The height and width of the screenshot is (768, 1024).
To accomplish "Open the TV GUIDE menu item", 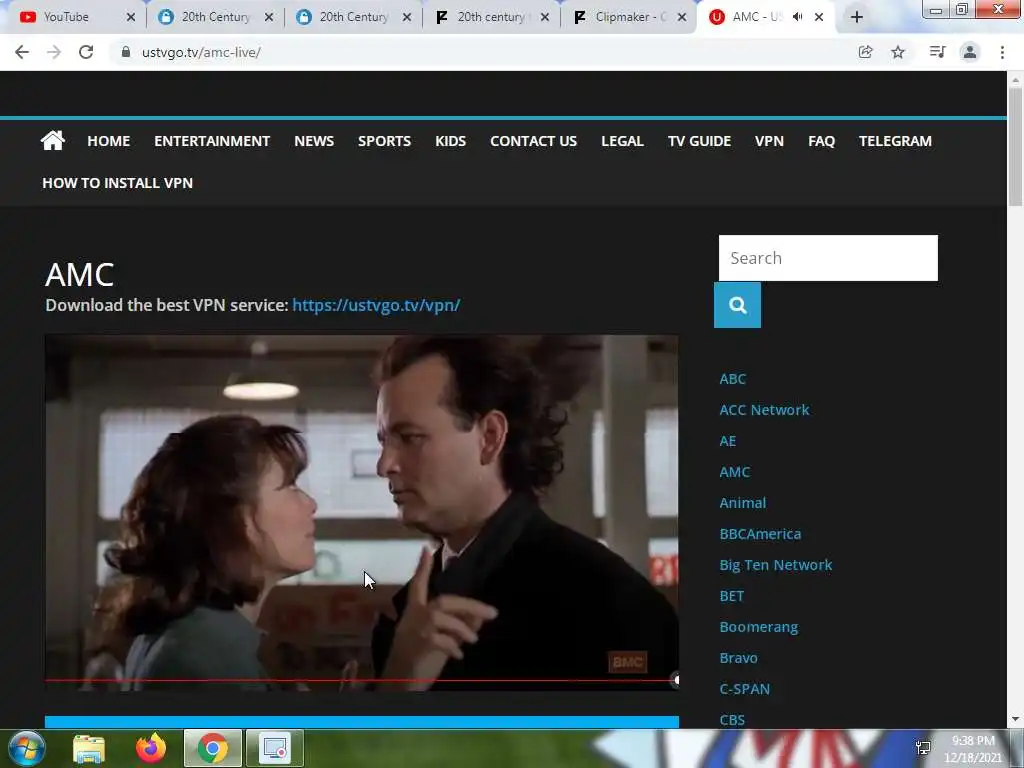I will 699,141.
